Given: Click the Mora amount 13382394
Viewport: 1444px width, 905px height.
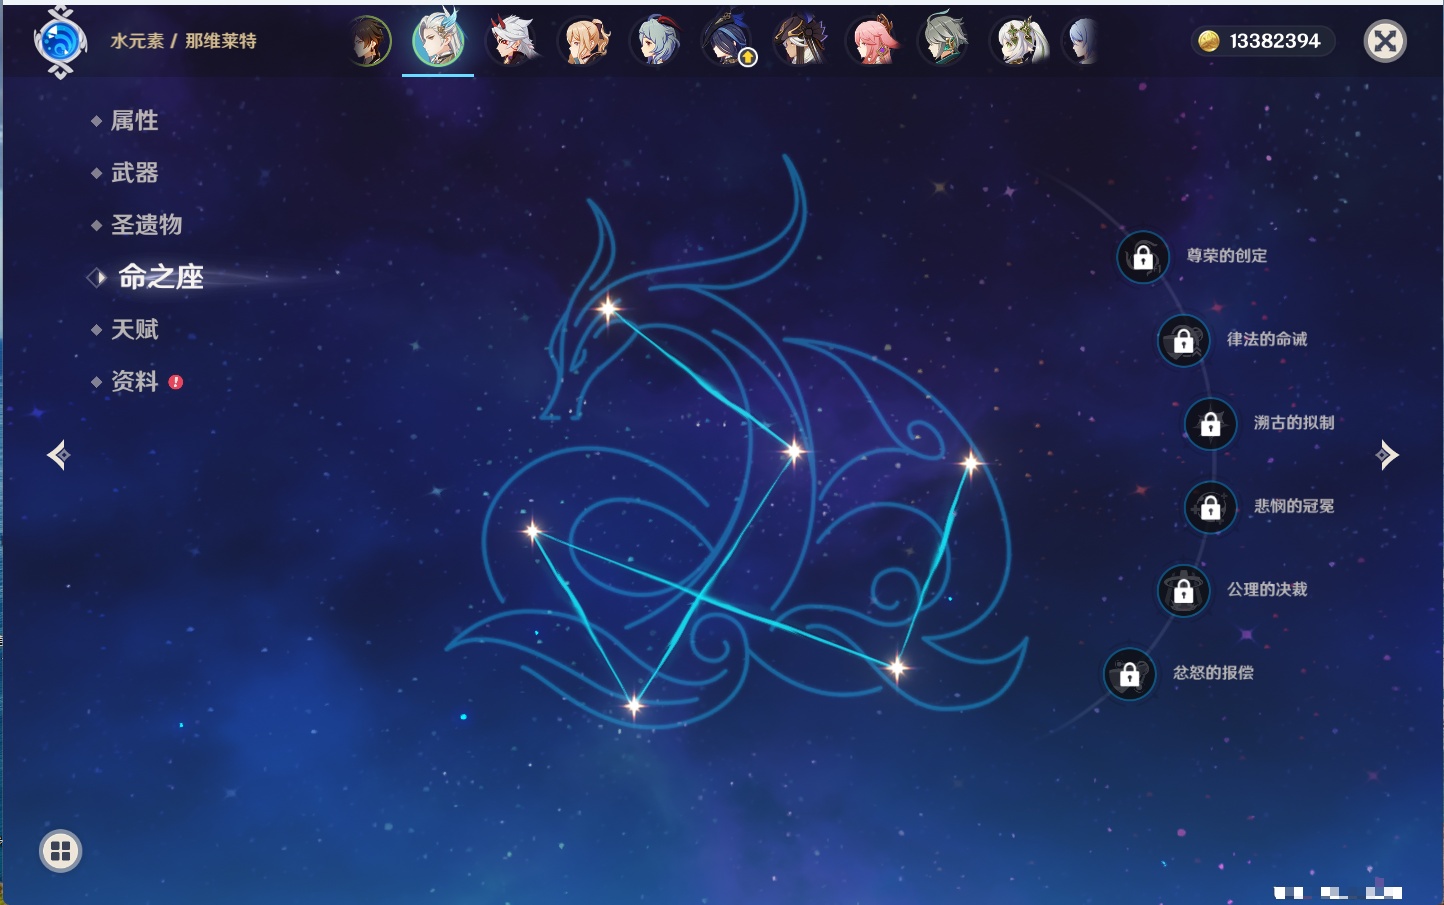Looking at the screenshot, I should pos(1275,41).
